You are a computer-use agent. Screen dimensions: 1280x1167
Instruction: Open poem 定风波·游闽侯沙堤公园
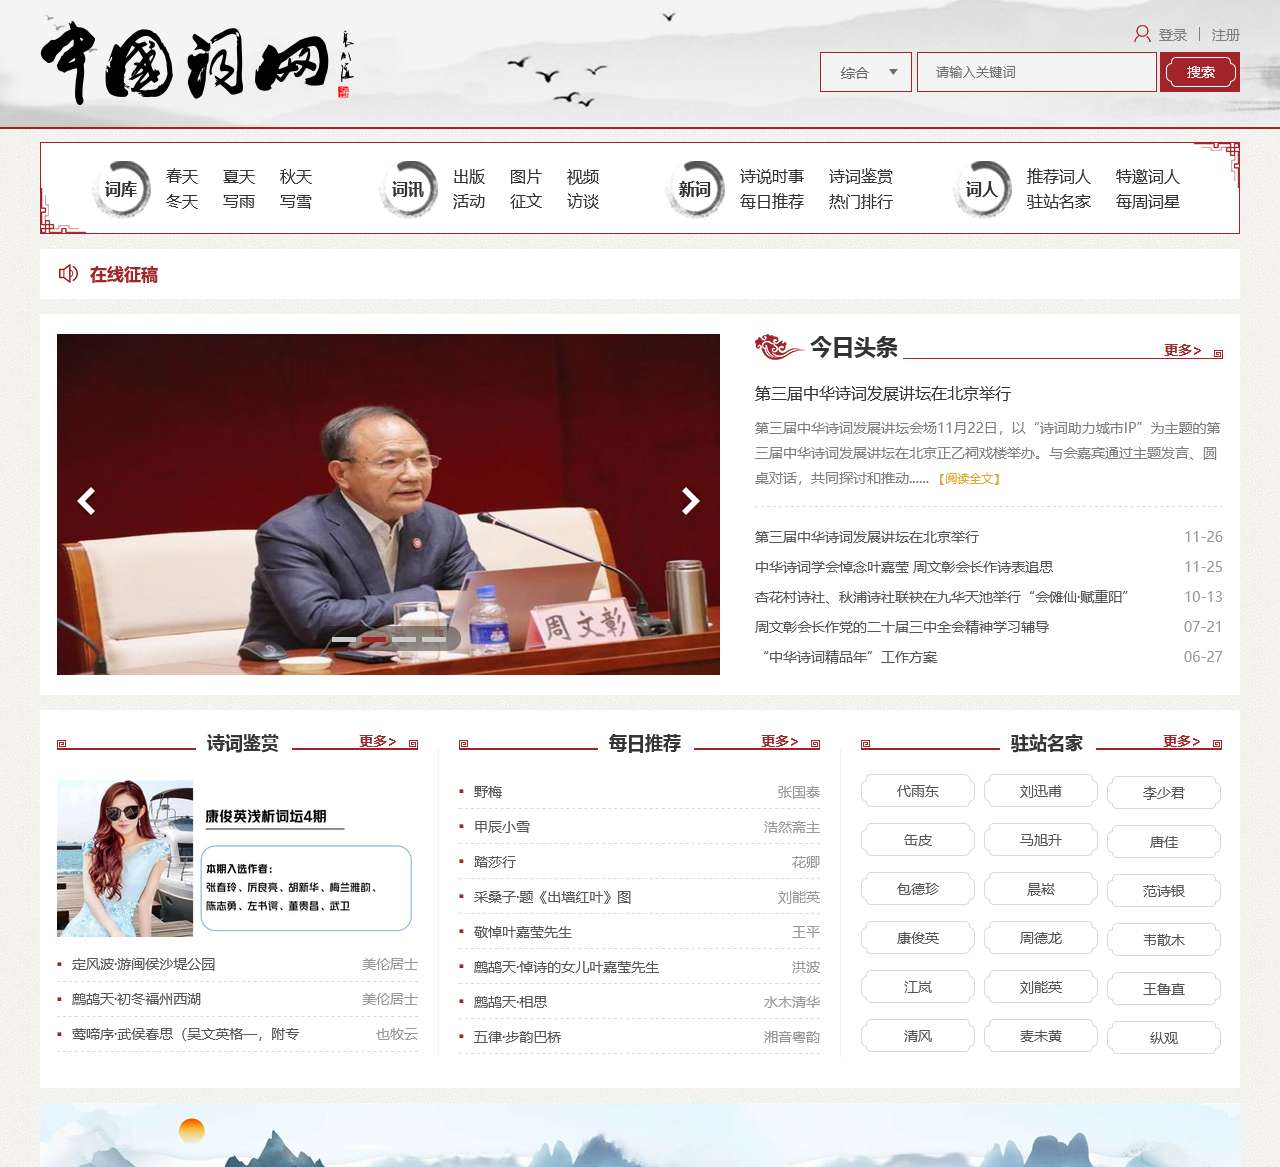(144, 964)
